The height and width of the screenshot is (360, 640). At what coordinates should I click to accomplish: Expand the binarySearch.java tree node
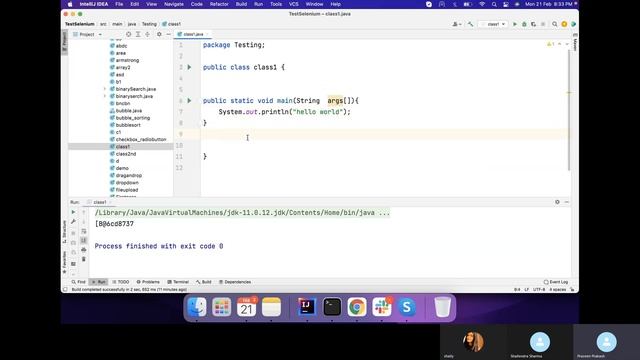click(105, 89)
